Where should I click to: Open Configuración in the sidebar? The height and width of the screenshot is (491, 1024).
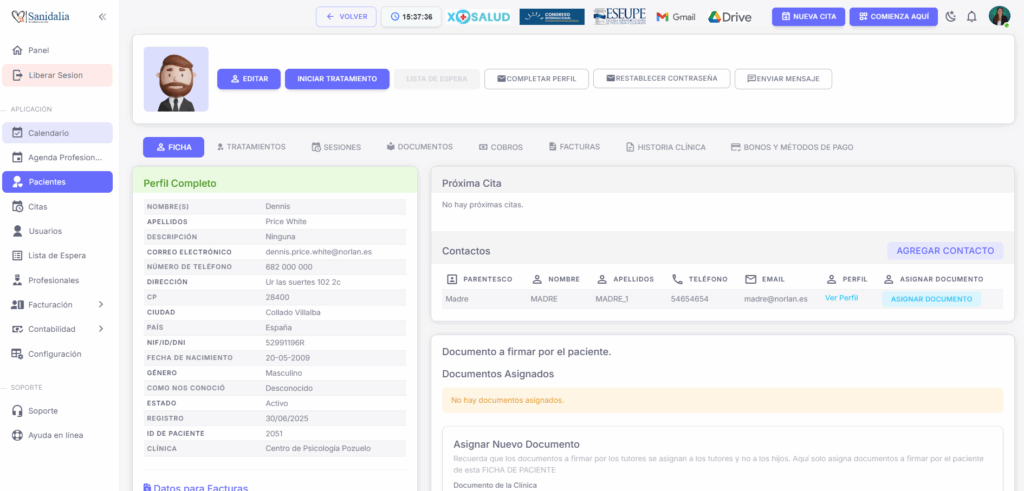pyautogui.click(x=57, y=354)
